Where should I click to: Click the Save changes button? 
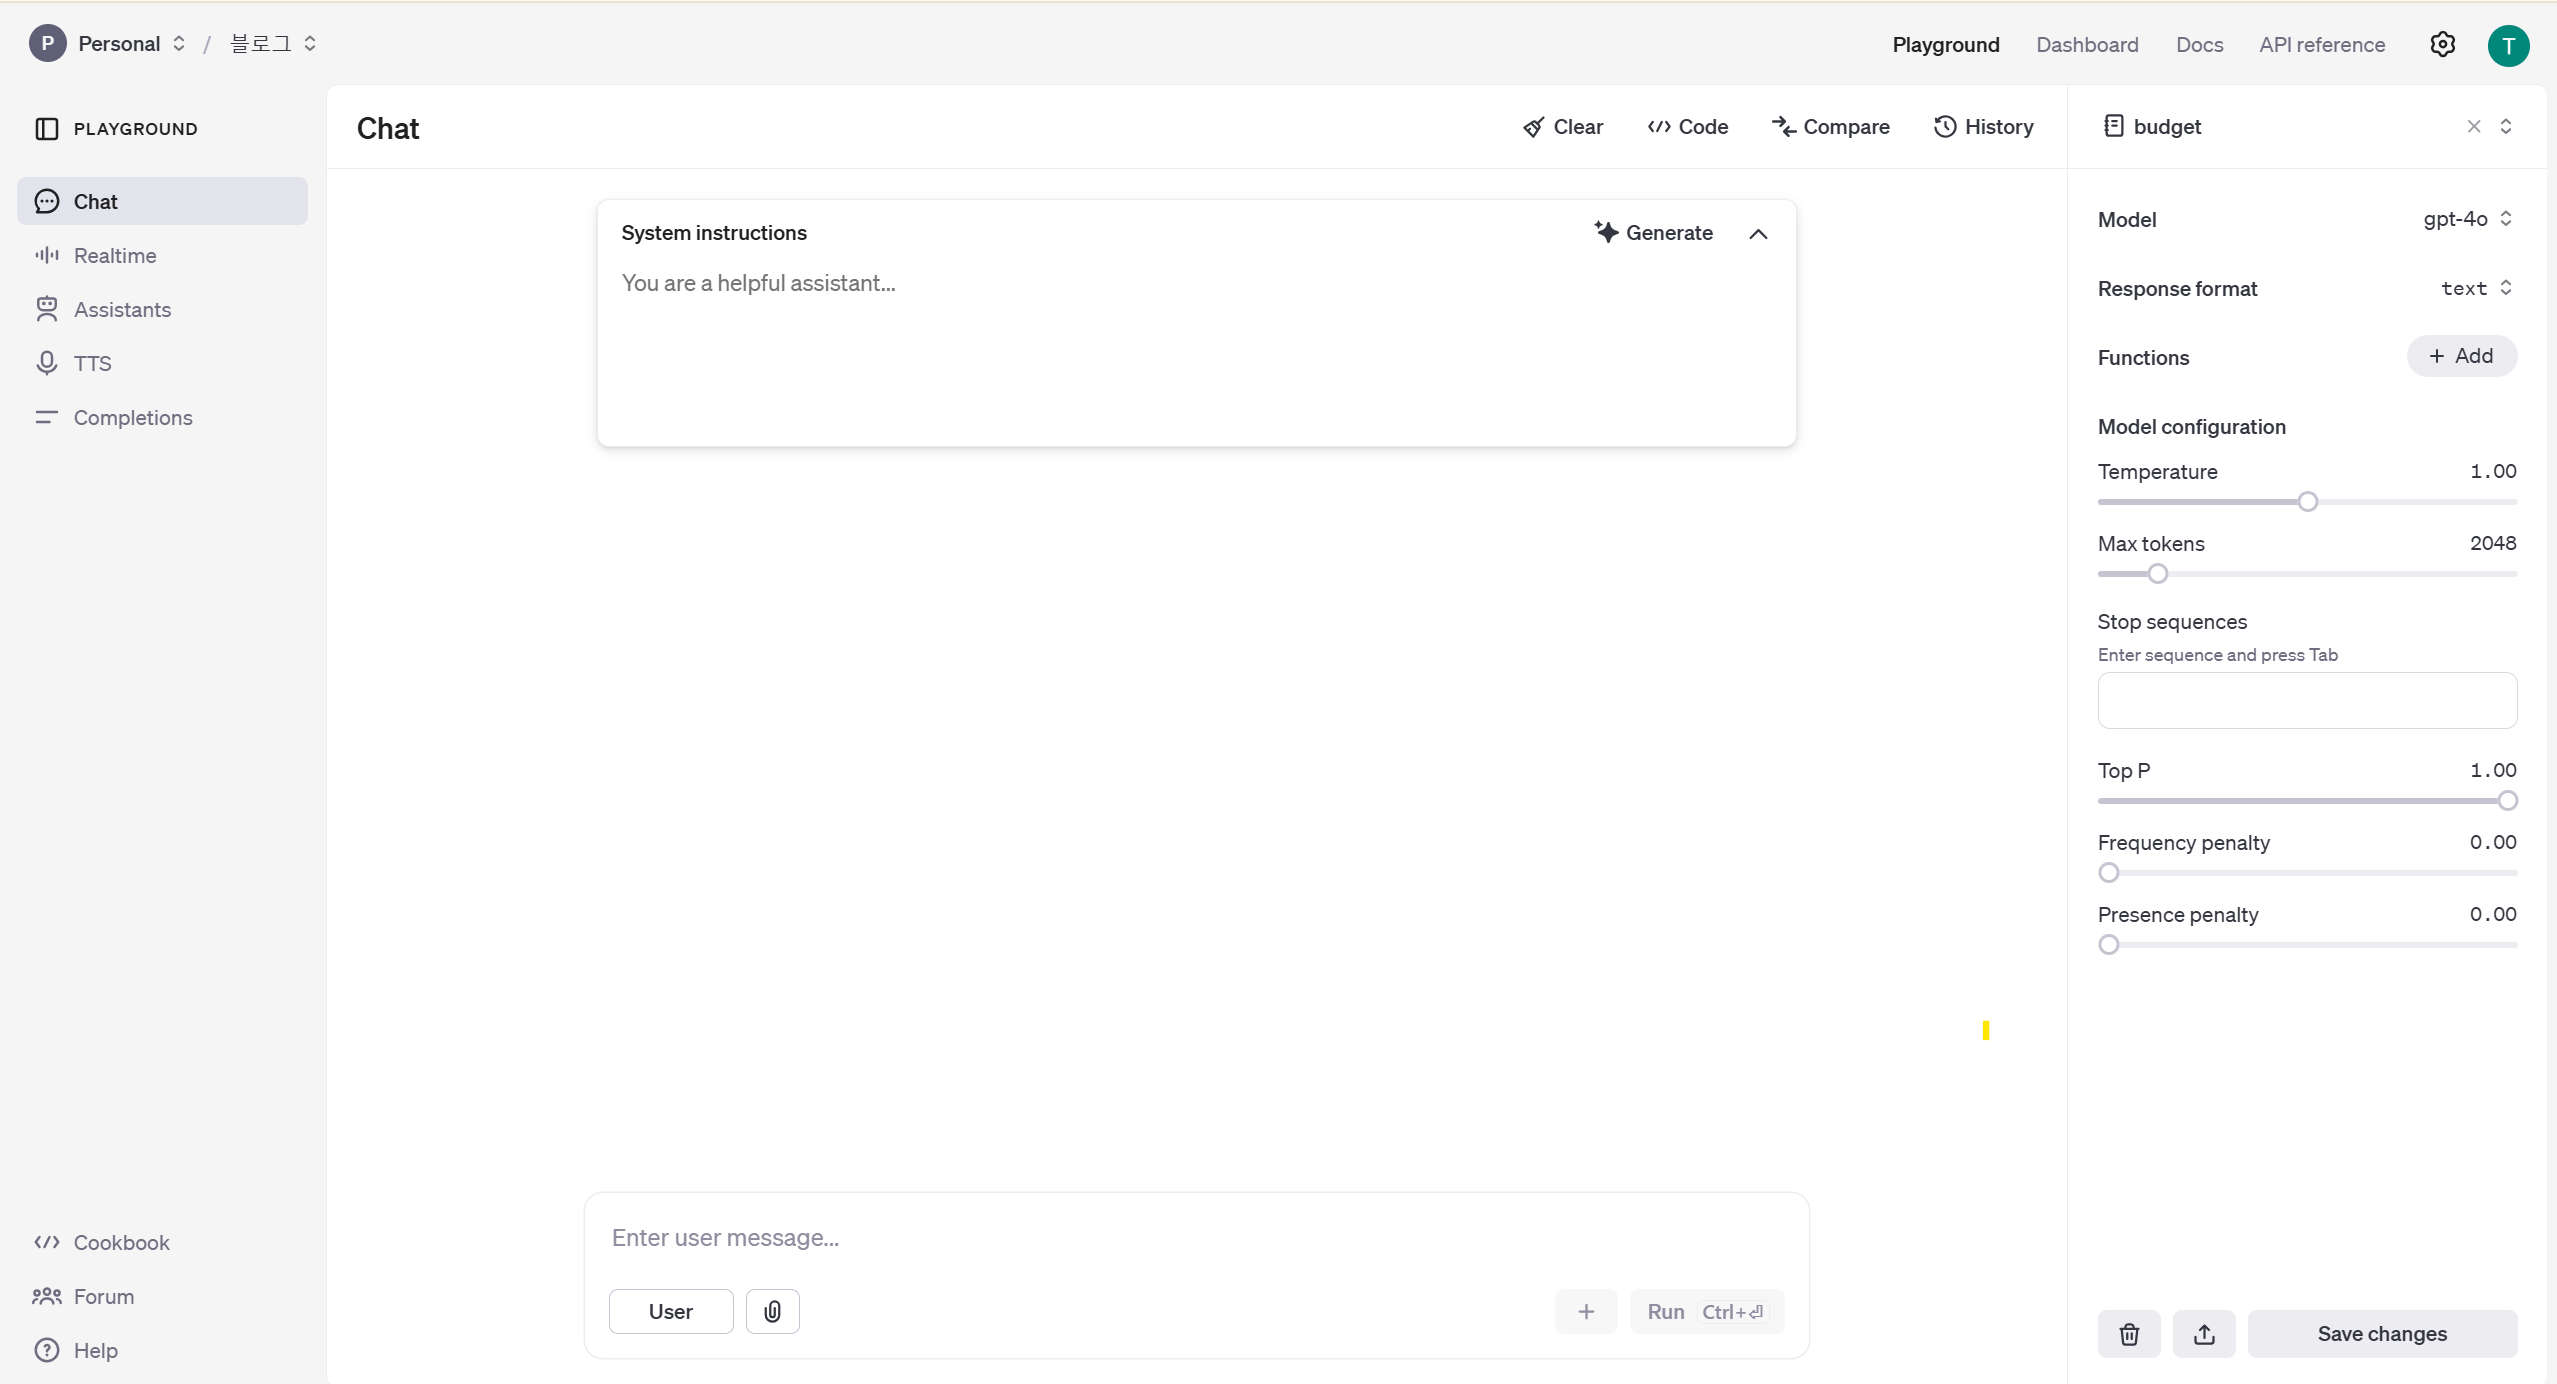[2382, 1334]
